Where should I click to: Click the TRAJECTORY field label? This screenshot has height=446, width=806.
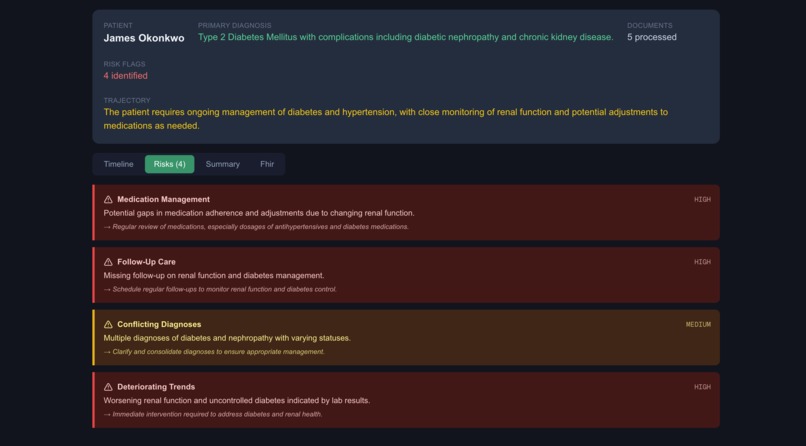(x=127, y=101)
